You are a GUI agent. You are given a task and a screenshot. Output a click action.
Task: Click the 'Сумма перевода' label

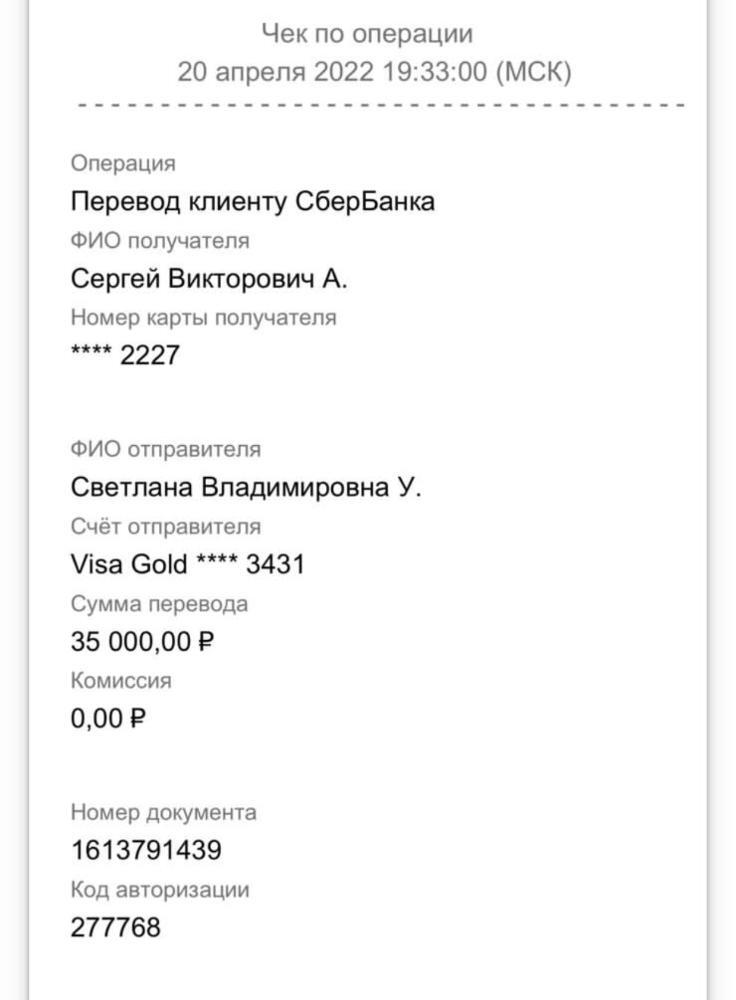point(159,604)
